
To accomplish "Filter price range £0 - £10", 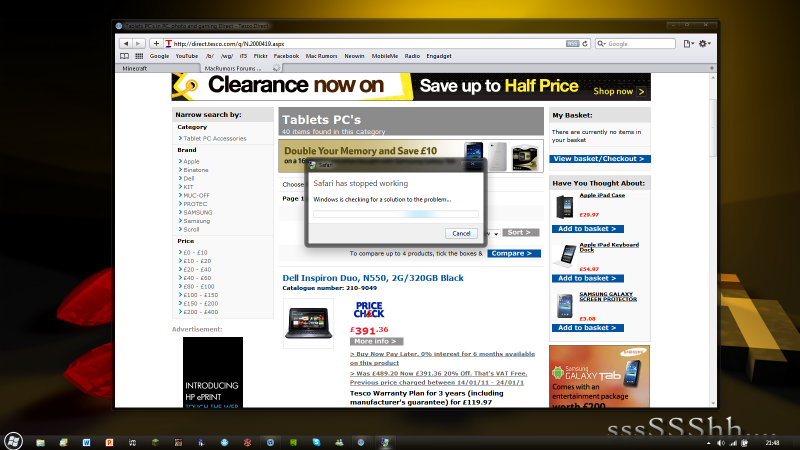I will pyautogui.click(x=195, y=253).
